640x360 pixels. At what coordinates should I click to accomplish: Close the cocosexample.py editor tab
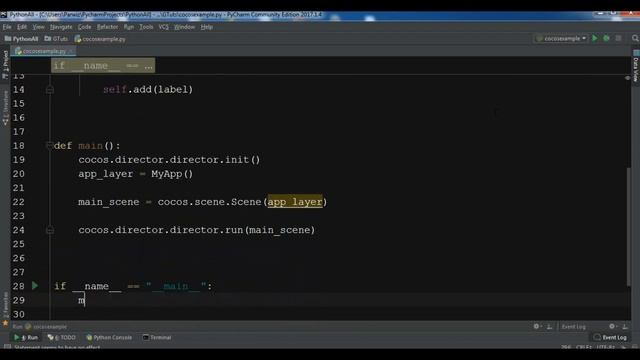(x=71, y=51)
